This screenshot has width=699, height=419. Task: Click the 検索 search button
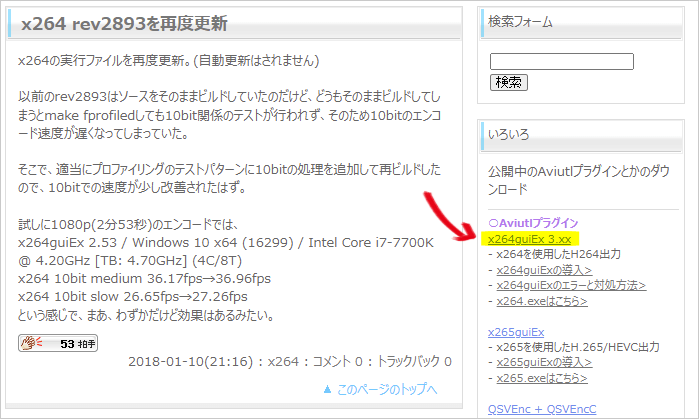[509, 82]
